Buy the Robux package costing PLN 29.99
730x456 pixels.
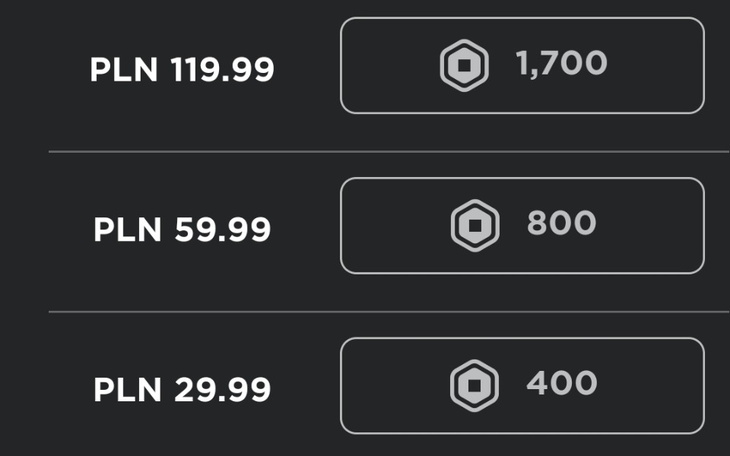click(522, 385)
